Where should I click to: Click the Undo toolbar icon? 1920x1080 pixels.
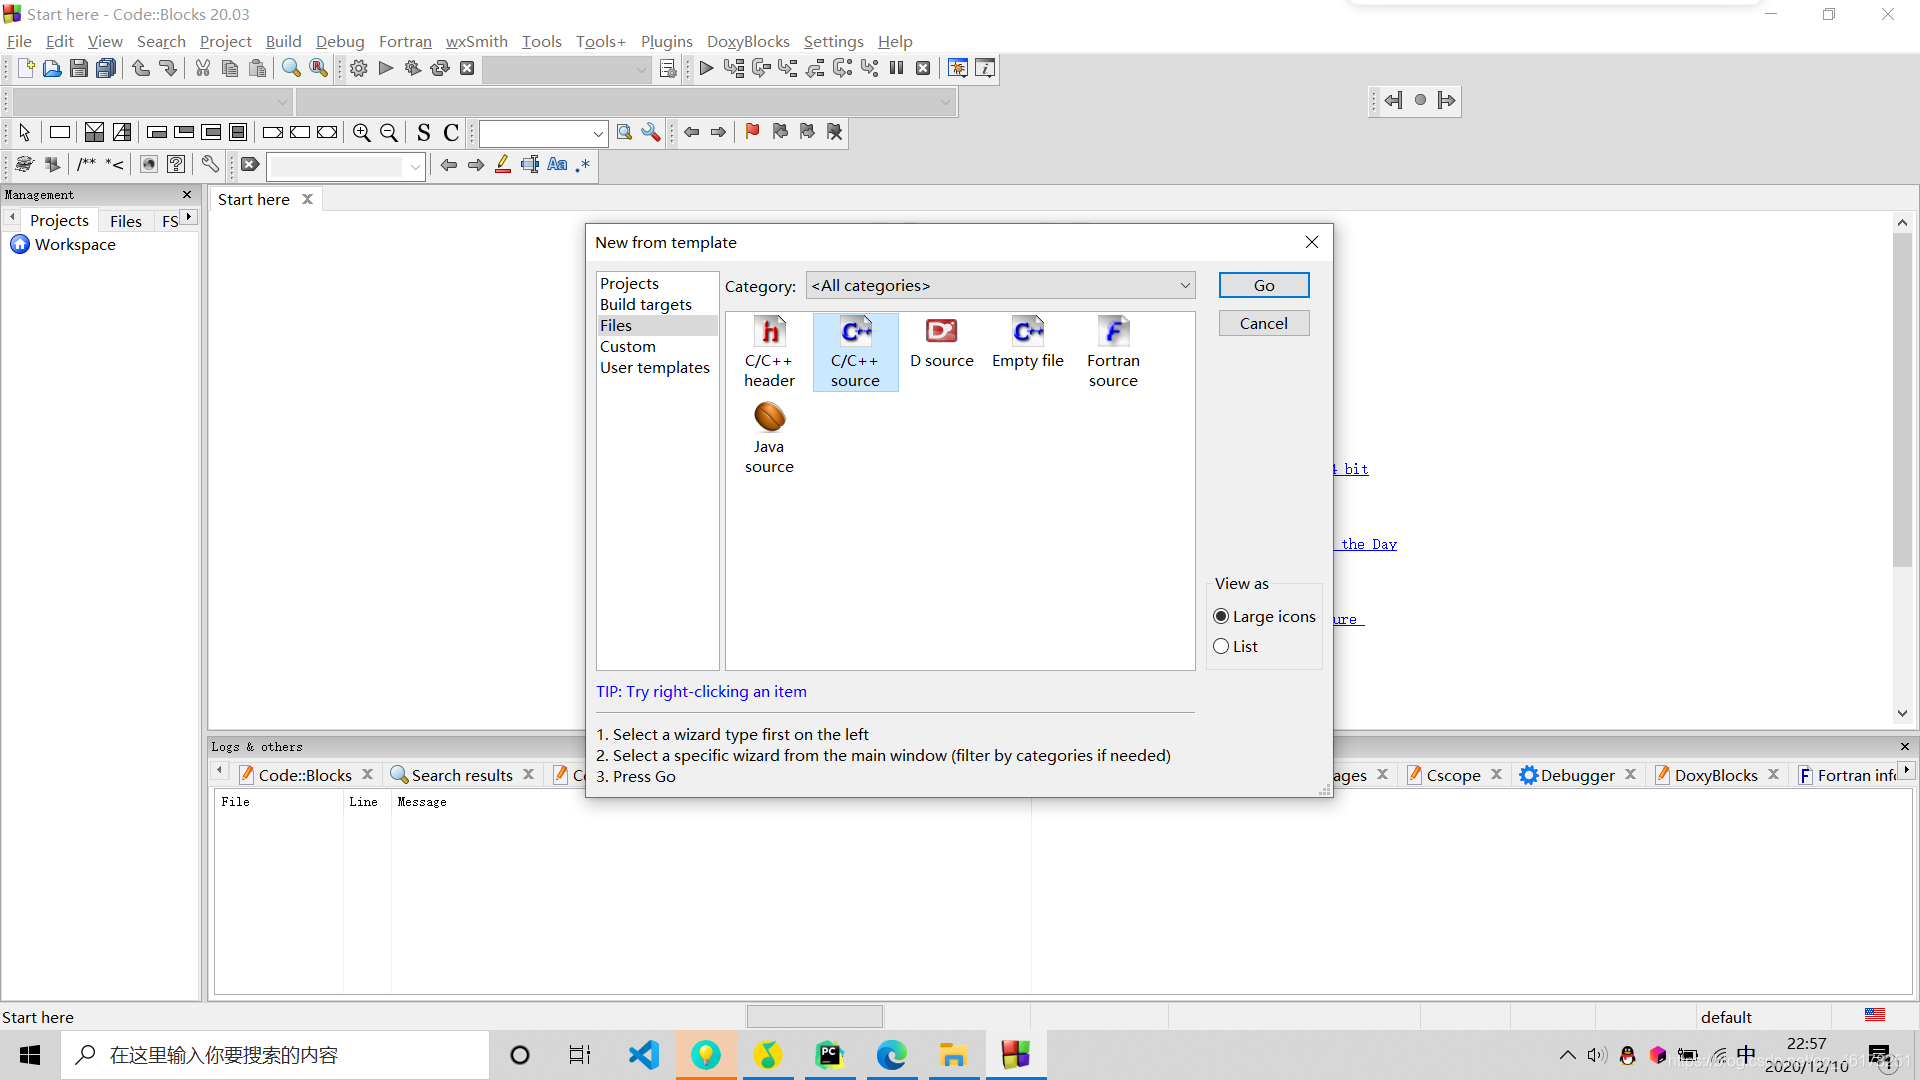pos(141,68)
